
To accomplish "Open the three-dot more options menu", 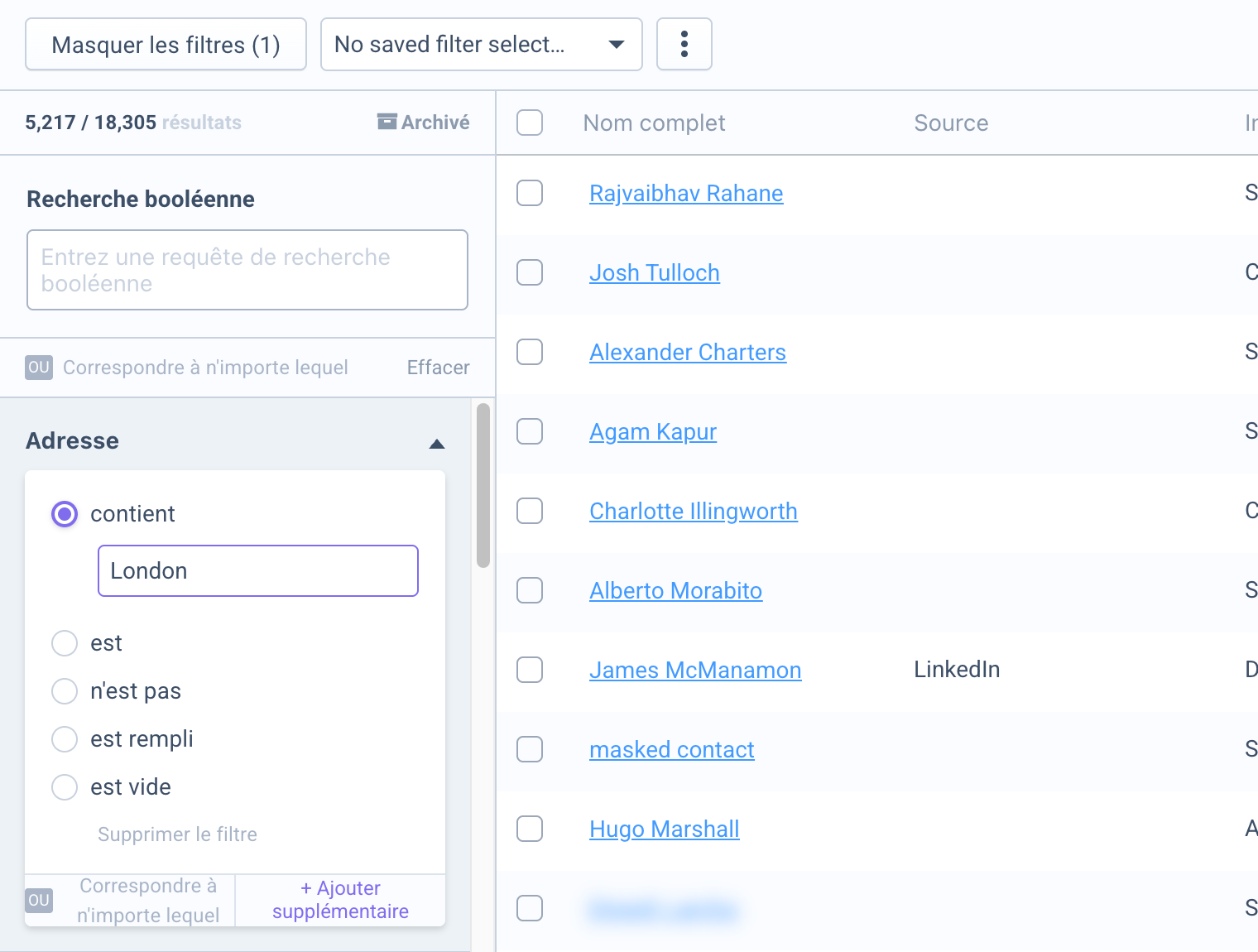I will [x=684, y=44].
